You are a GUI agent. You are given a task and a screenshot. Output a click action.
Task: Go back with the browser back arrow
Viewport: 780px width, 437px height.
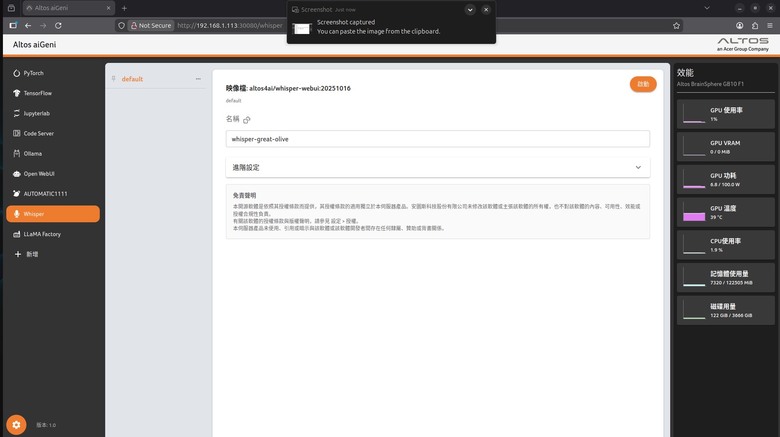click(x=28, y=25)
